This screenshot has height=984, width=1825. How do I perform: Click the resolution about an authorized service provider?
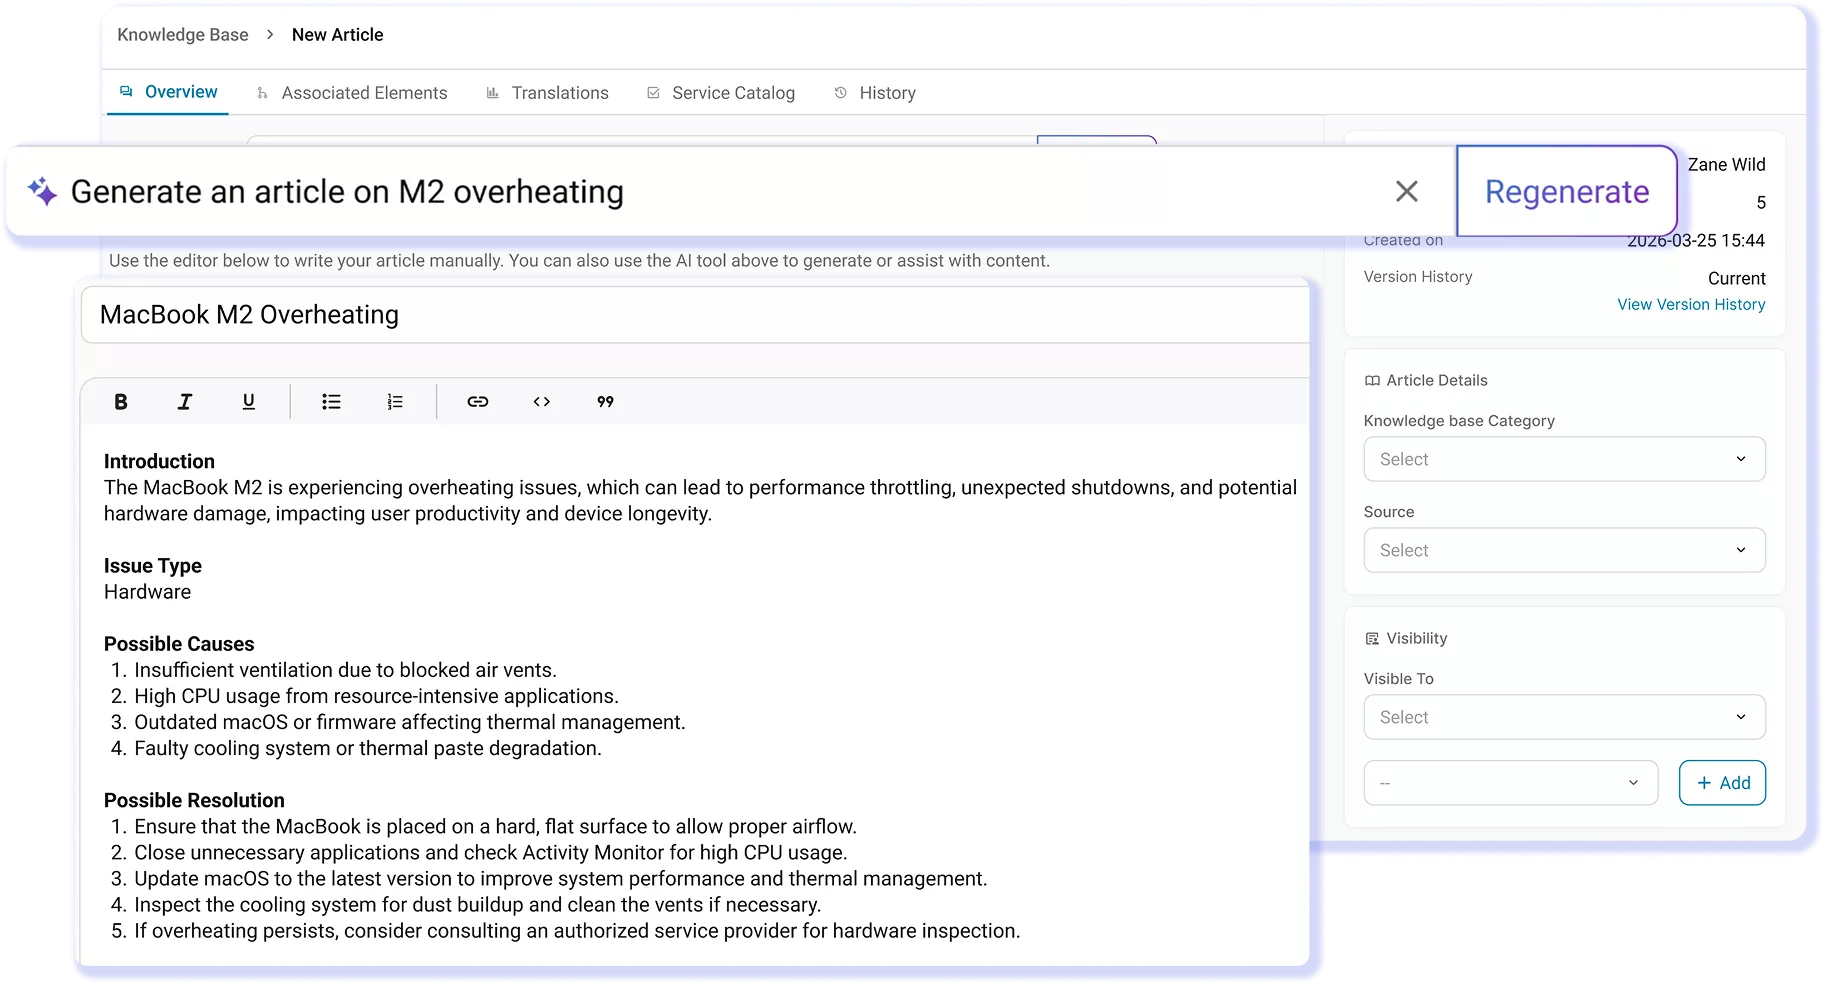tap(577, 930)
